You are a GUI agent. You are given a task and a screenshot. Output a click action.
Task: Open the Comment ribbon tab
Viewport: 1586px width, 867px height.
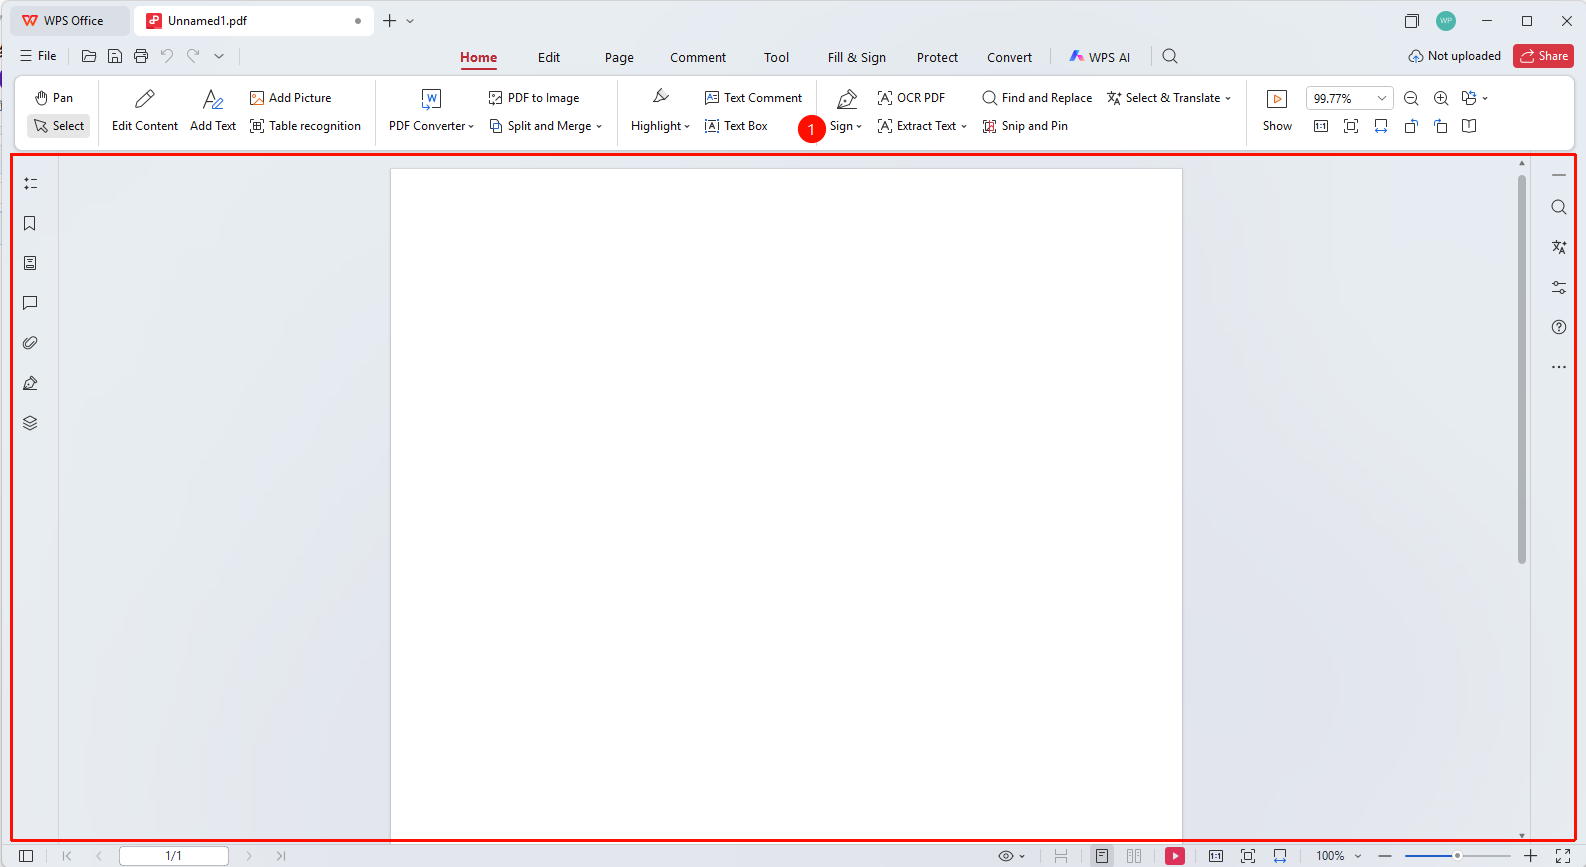click(698, 57)
